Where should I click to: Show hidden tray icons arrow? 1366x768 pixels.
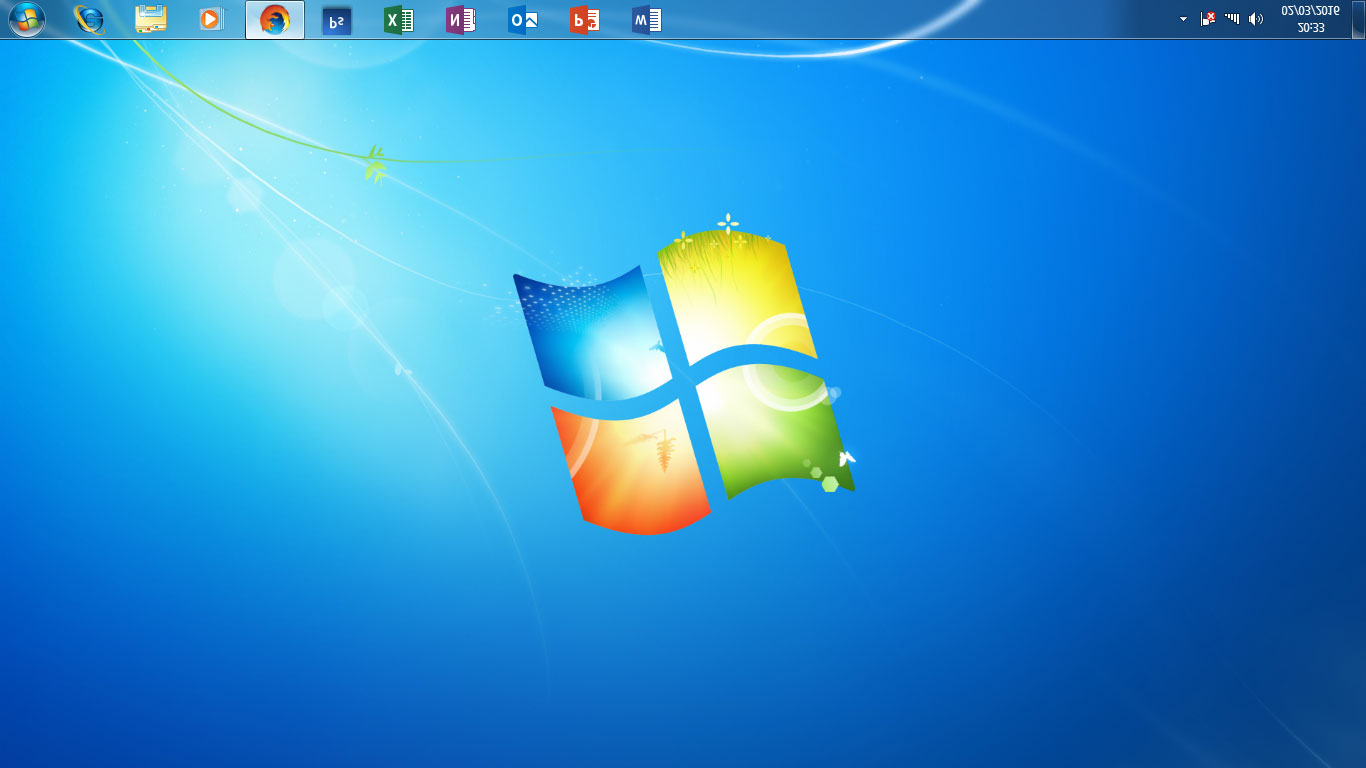1184,19
